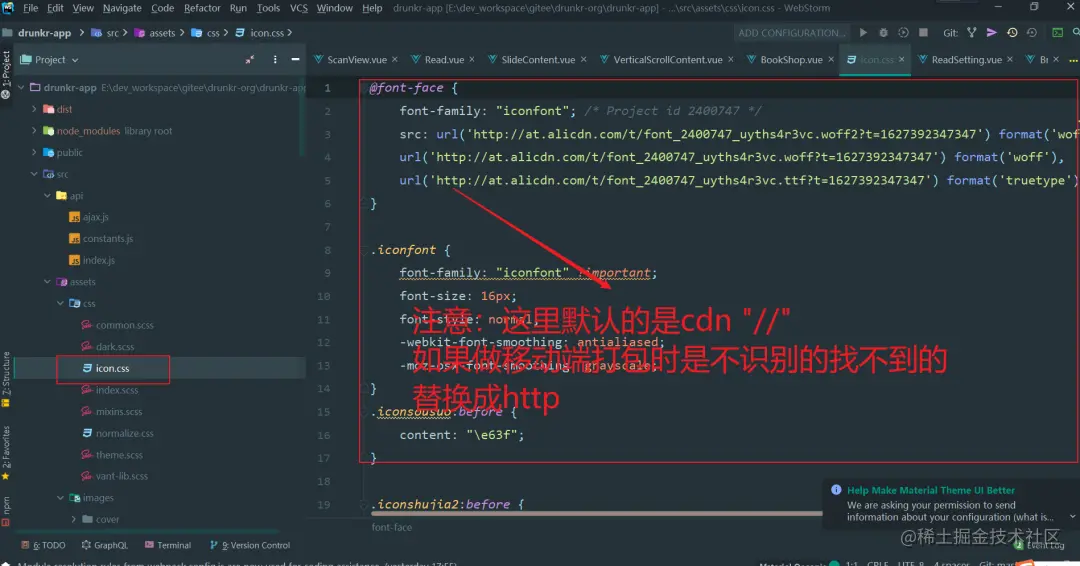Open Structure side tool window
The width and height of the screenshot is (1080, 566).
click(6, 377)
